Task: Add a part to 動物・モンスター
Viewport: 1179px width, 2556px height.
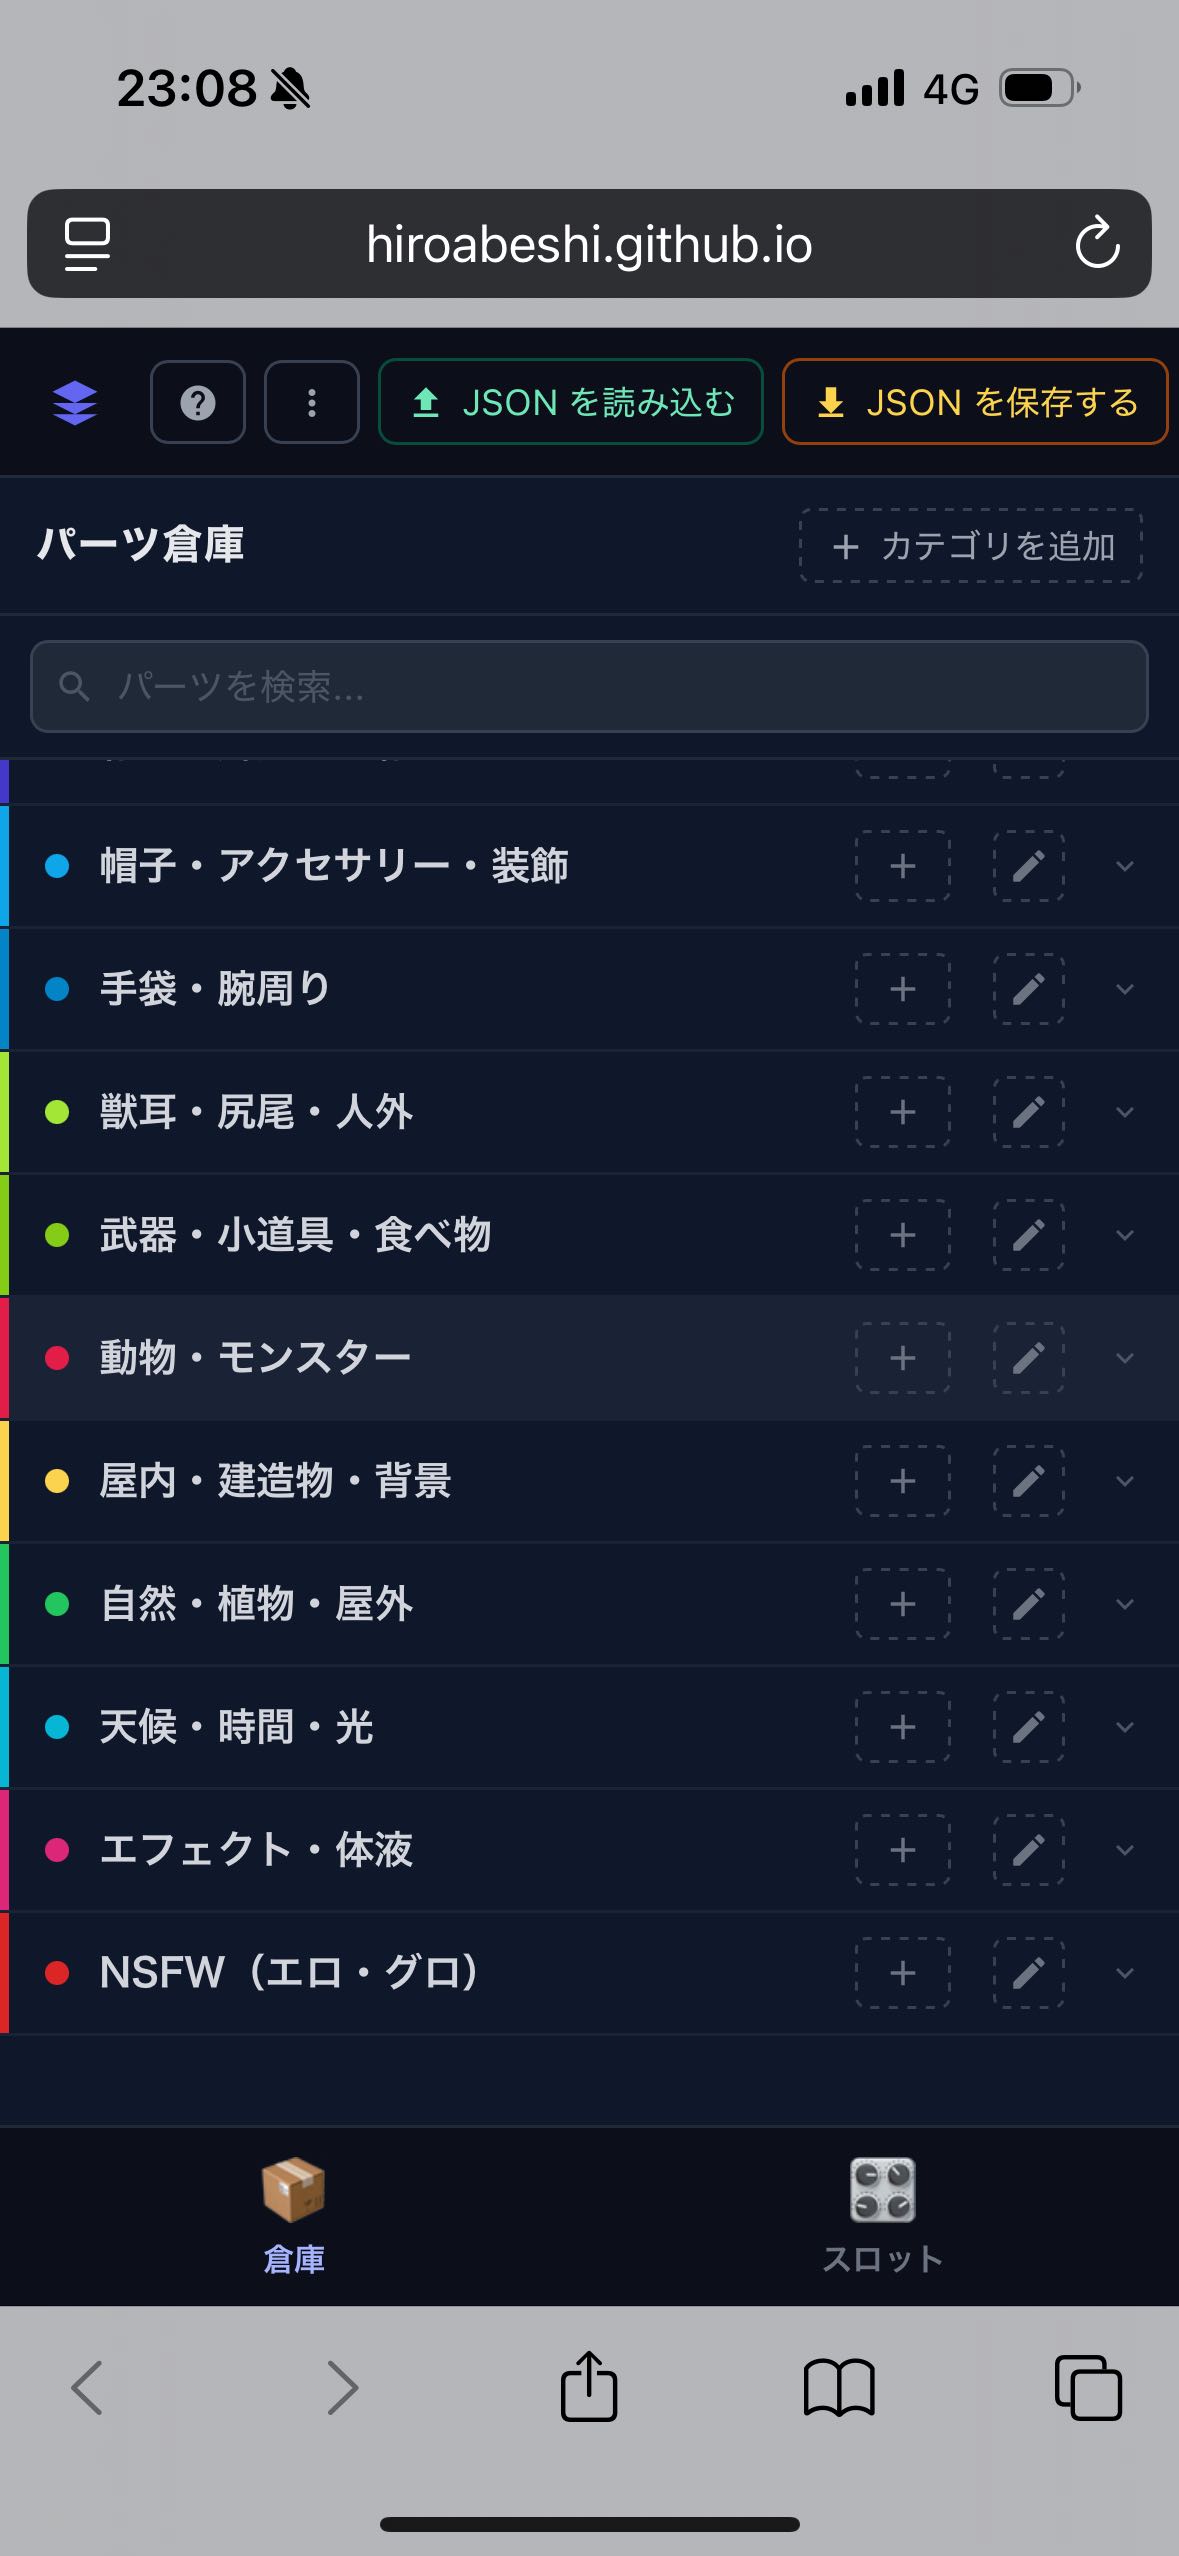Action: pyautogui.click(x=902, y=1358)
